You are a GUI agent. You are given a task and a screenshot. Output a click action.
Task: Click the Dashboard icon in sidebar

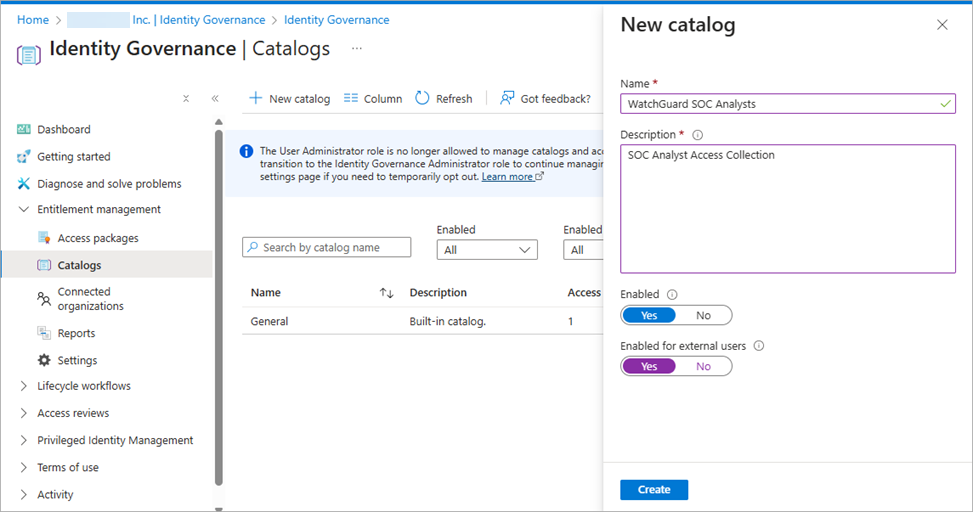tap(24, 129)
